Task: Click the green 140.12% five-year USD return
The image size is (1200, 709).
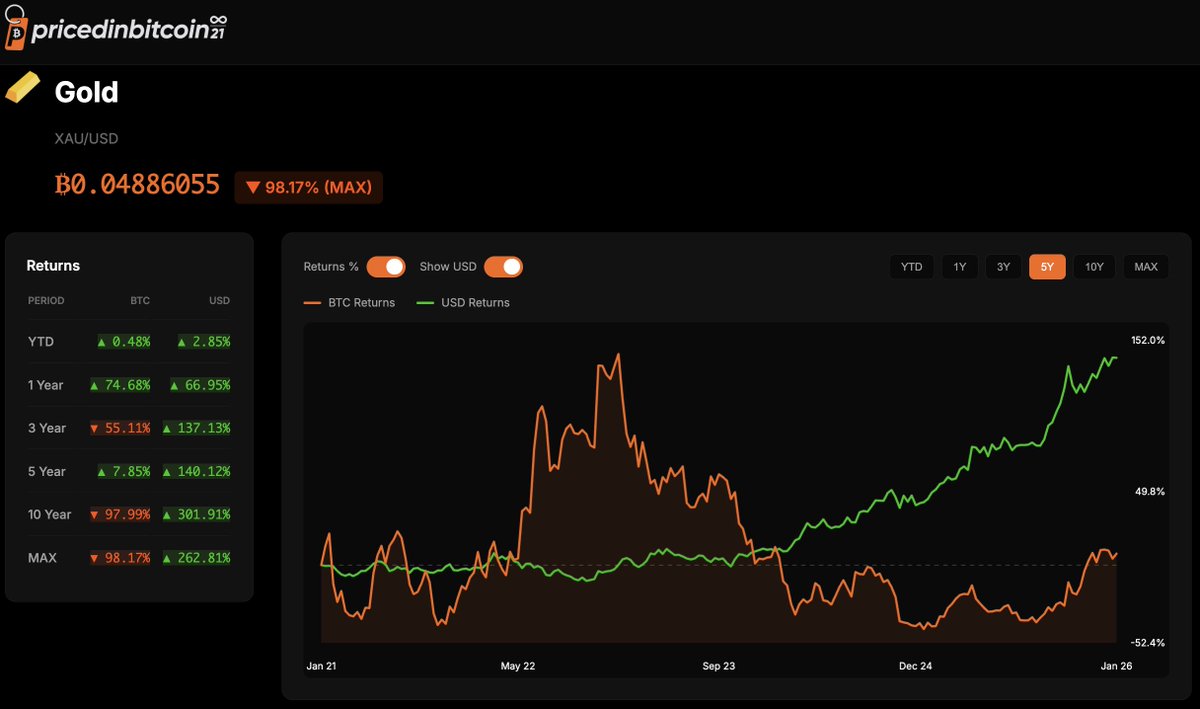Action: click(x=199, y=471)
